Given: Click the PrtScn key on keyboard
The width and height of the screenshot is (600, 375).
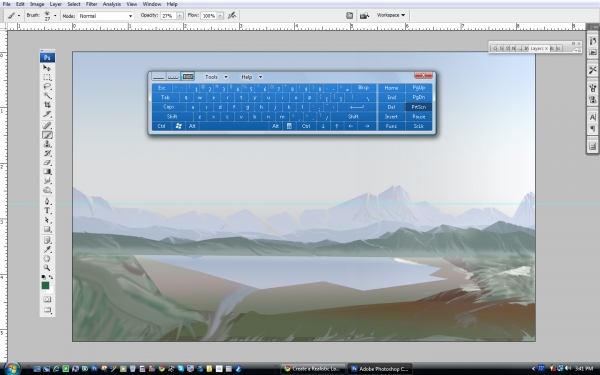Looking at the screenshot, I should click(x=419, y=107).
